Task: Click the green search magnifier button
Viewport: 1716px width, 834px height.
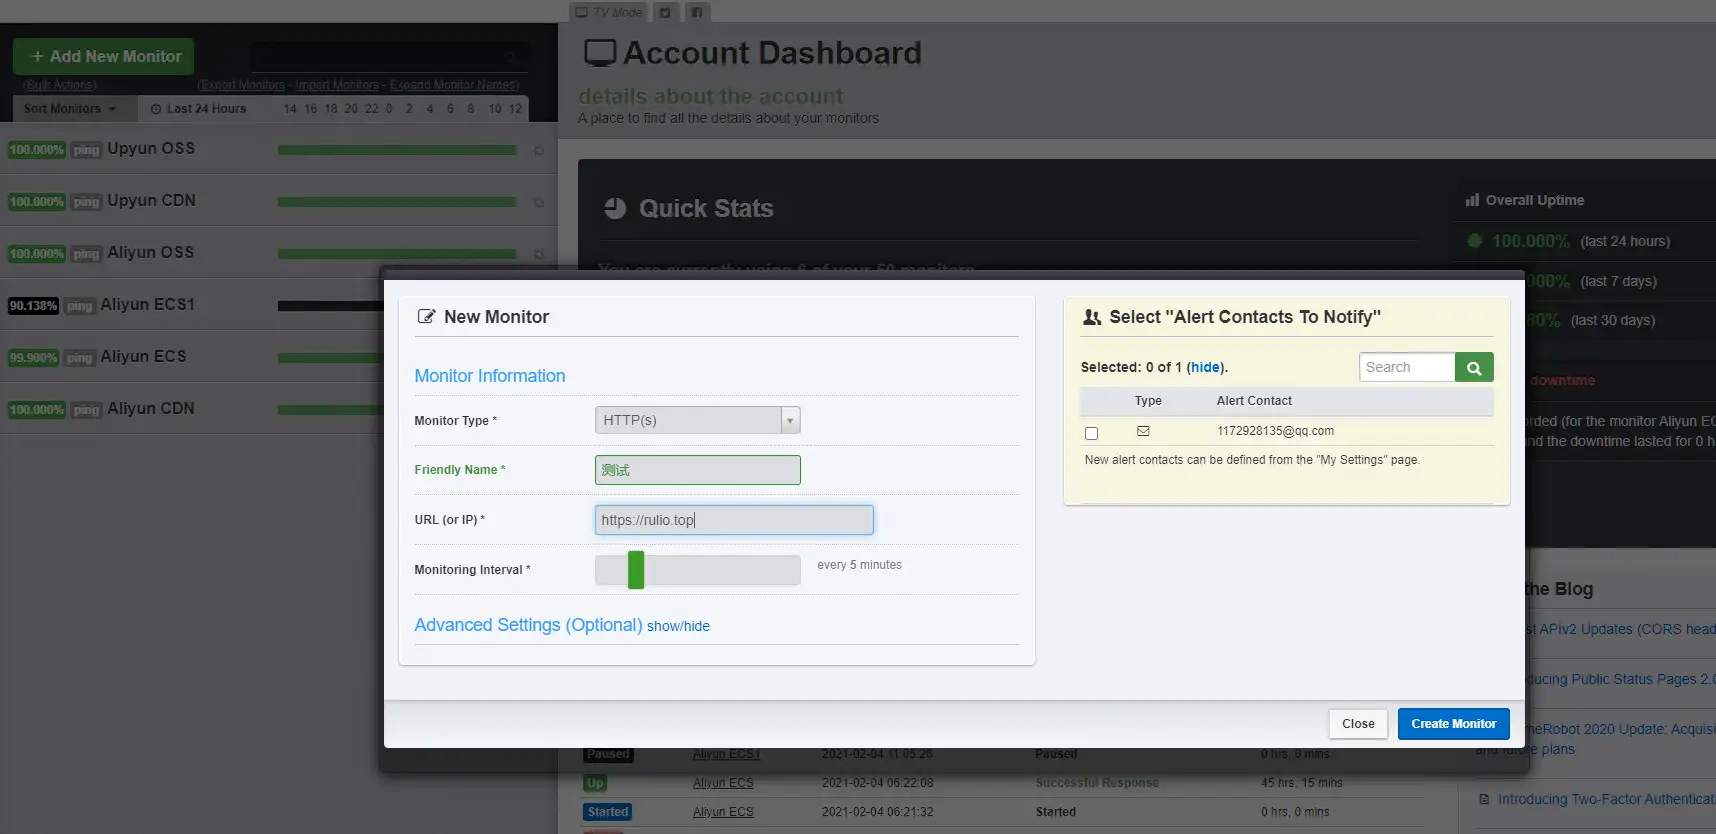Action: (x=1473, y=368)
